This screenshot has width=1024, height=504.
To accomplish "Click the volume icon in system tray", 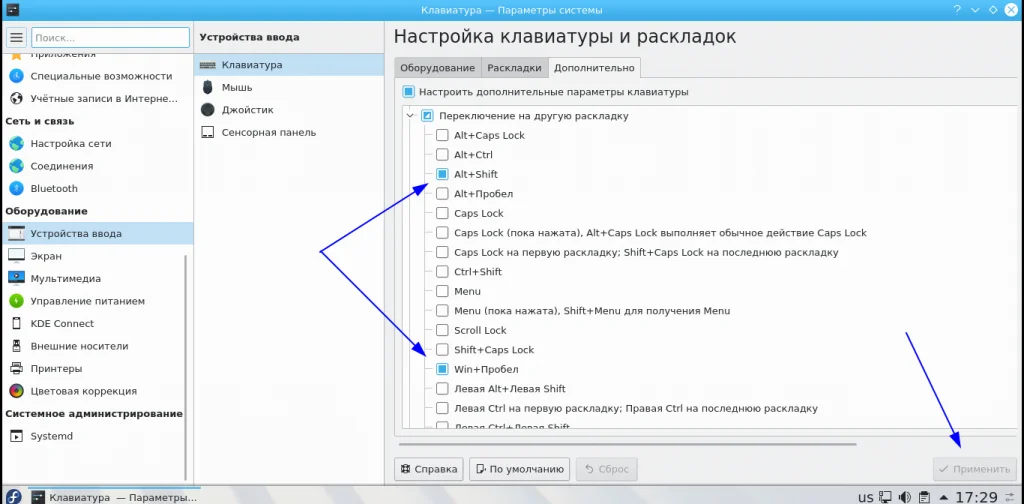I will pos(905,497).
